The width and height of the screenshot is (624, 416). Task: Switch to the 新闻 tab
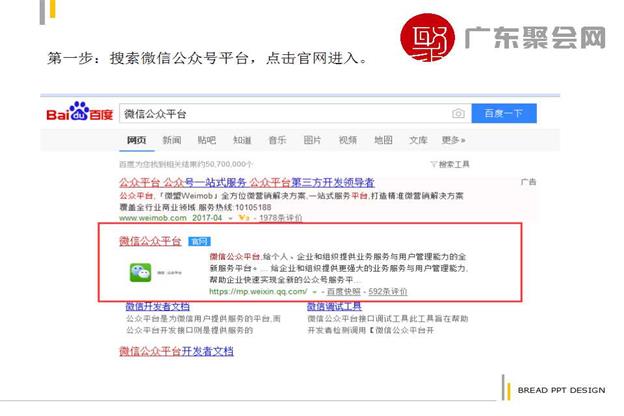tap(172, 140)
